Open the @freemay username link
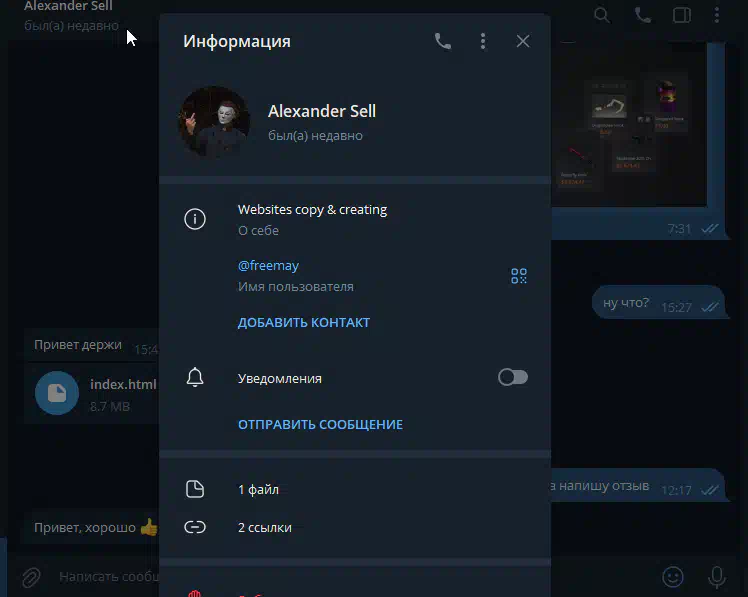 pos(268,265)
